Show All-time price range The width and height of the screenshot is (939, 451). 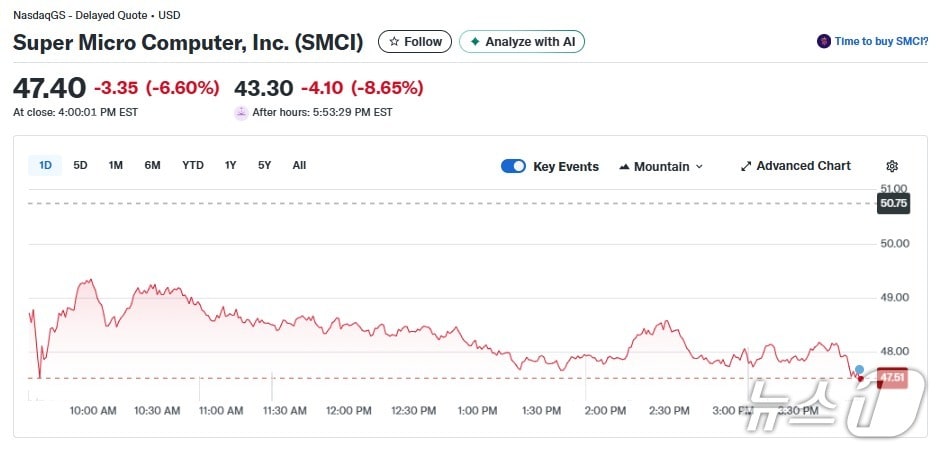click(x=299, y=165)
